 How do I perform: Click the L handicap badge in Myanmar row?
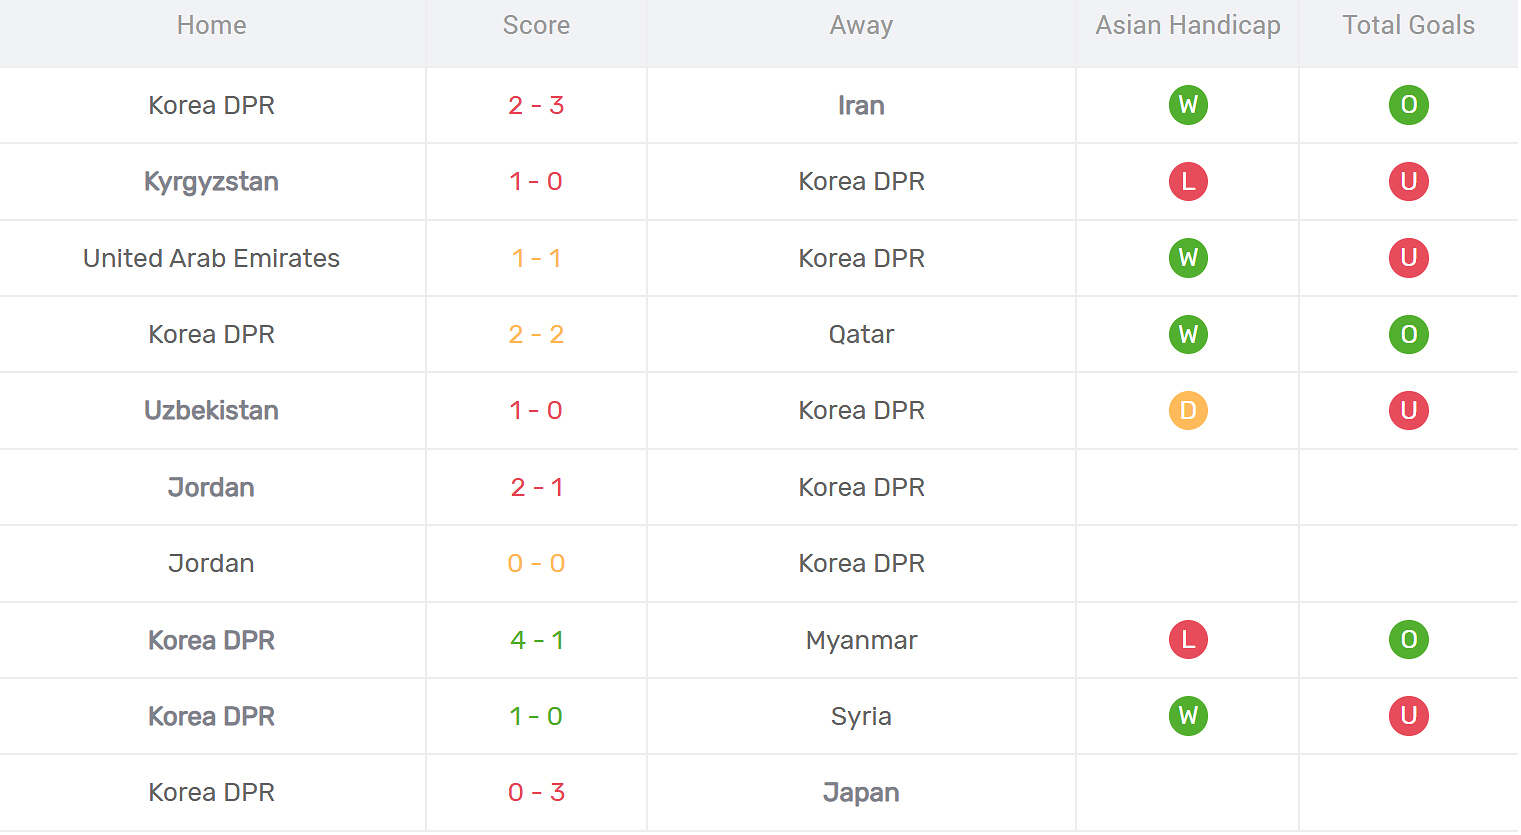pos(1188,640)
